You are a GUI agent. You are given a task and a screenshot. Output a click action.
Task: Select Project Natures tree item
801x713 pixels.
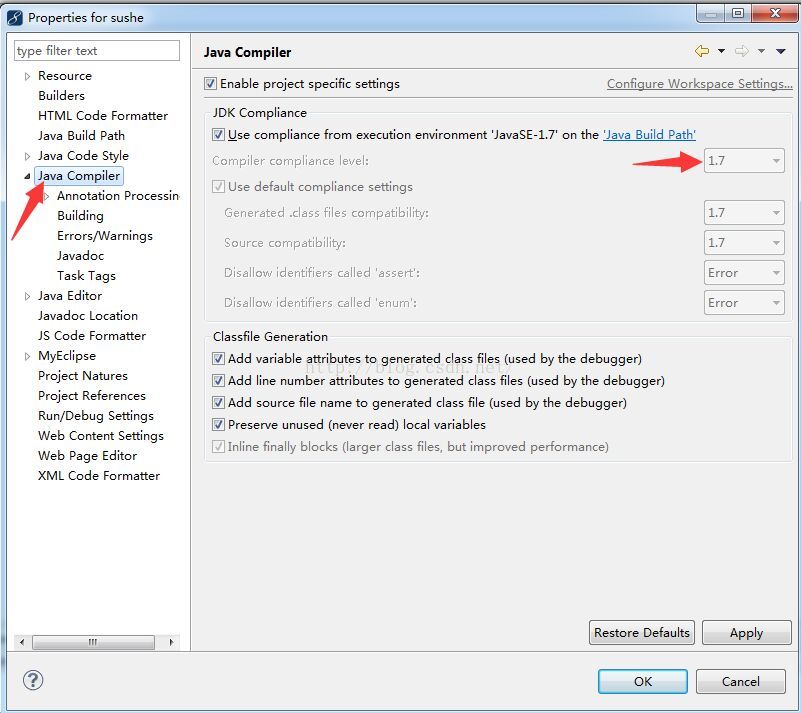click(83, 375)
